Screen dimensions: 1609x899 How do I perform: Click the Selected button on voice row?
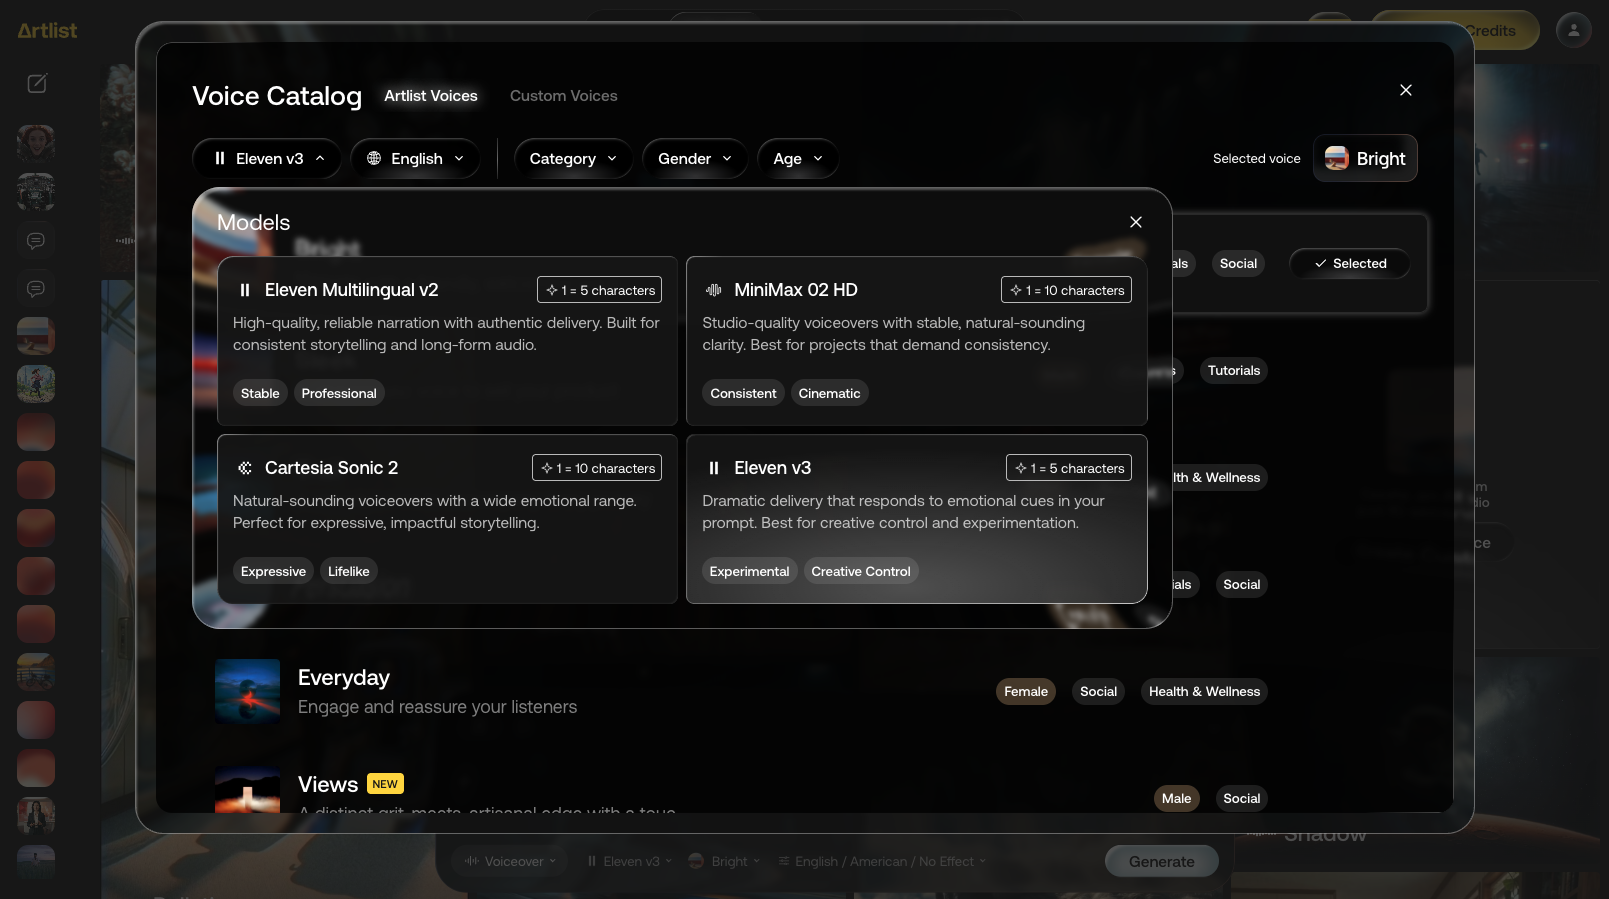click(x=1350, y=263)
